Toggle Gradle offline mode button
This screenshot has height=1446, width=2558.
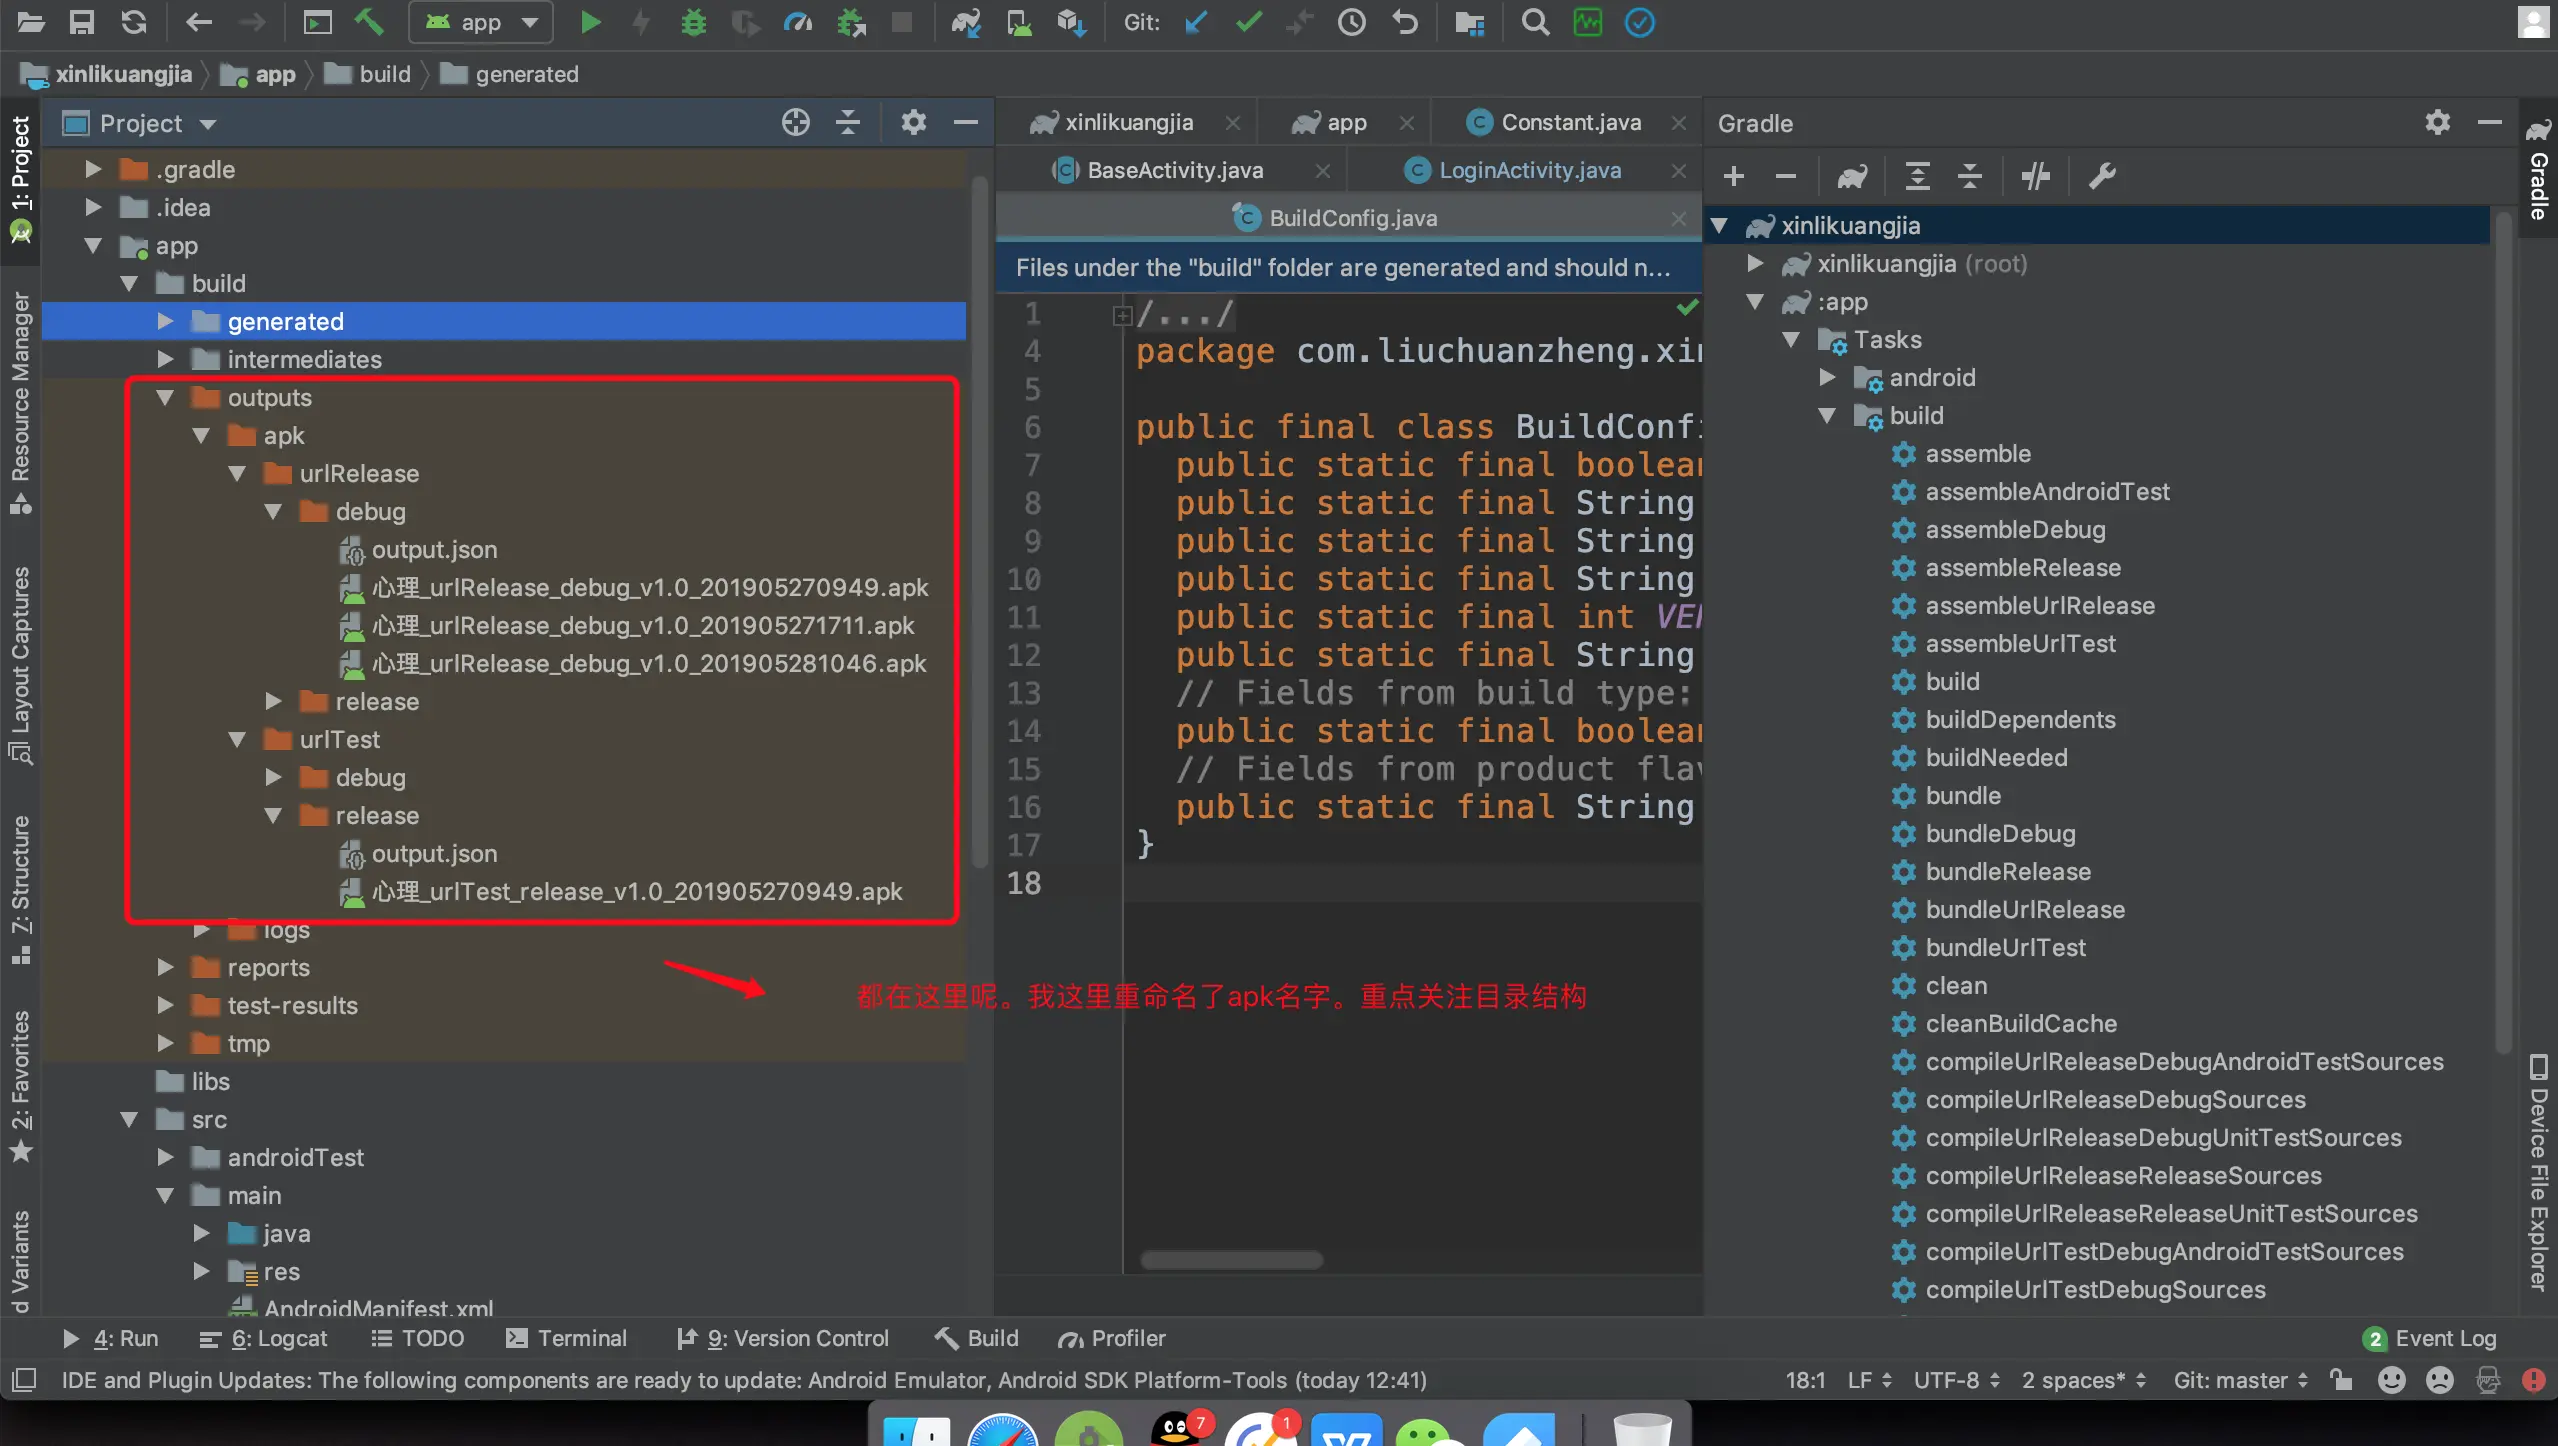pos(2035,177)
